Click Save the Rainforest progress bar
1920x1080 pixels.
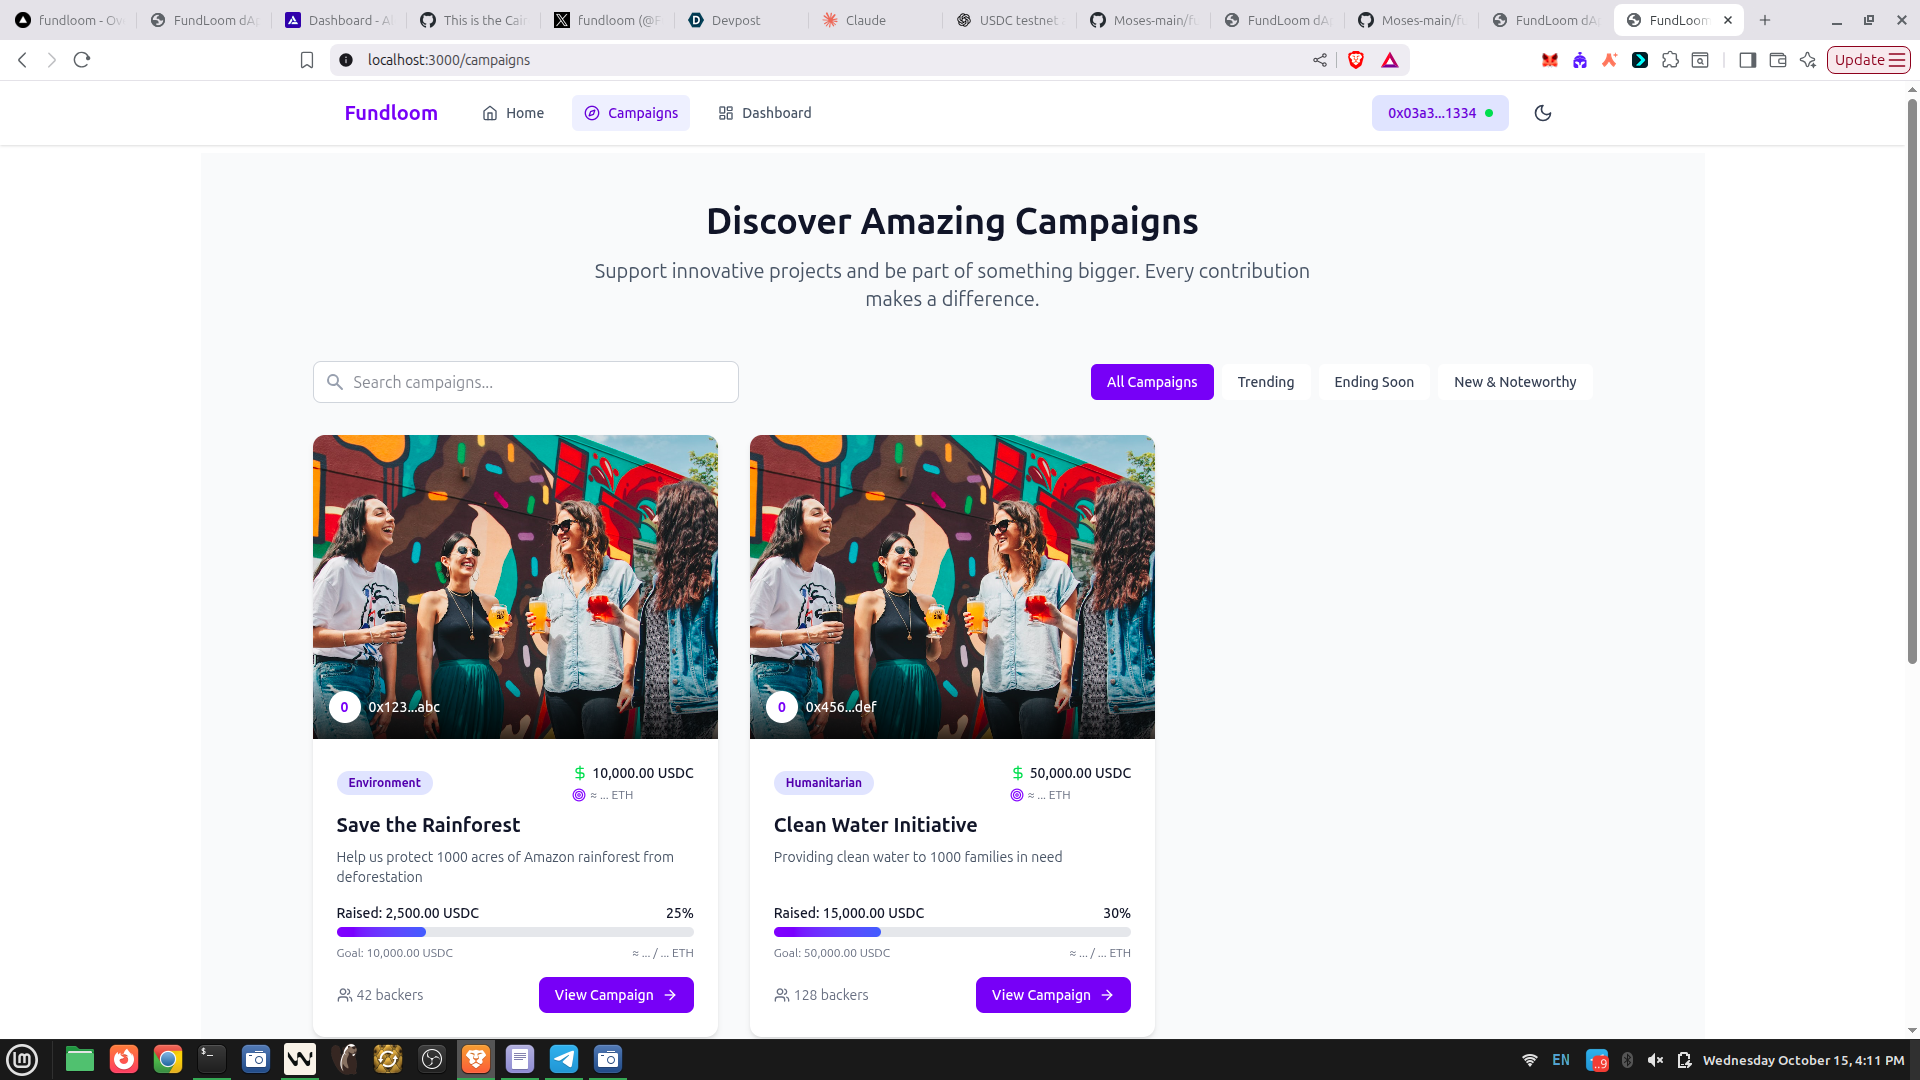pyautogui.click(x=514, y=932)
